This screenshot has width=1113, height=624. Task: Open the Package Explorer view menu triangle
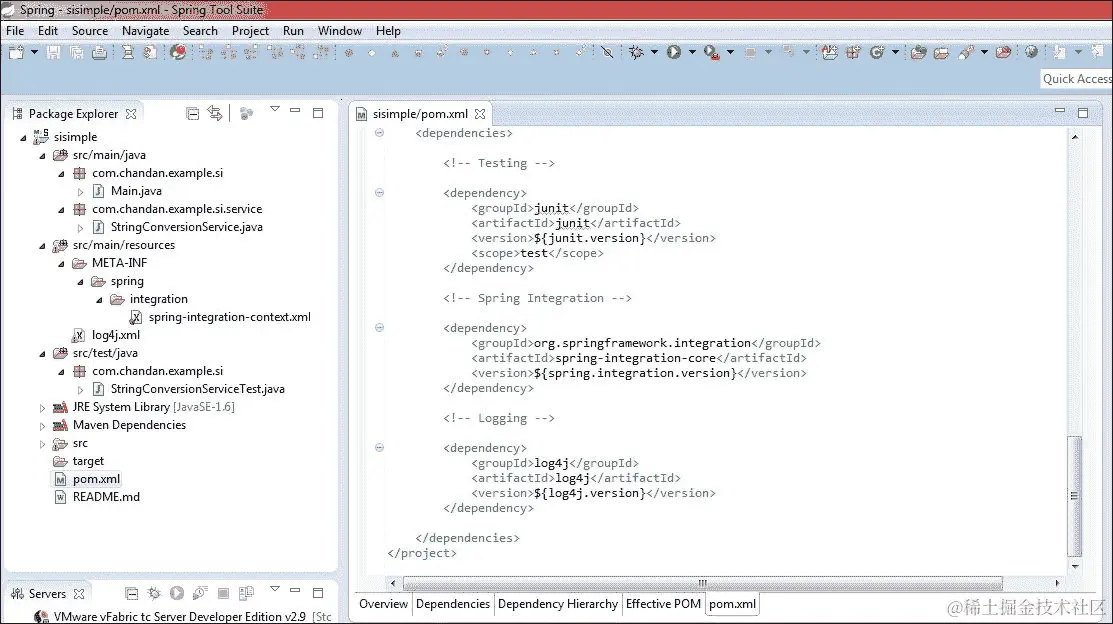pos(275,109)
